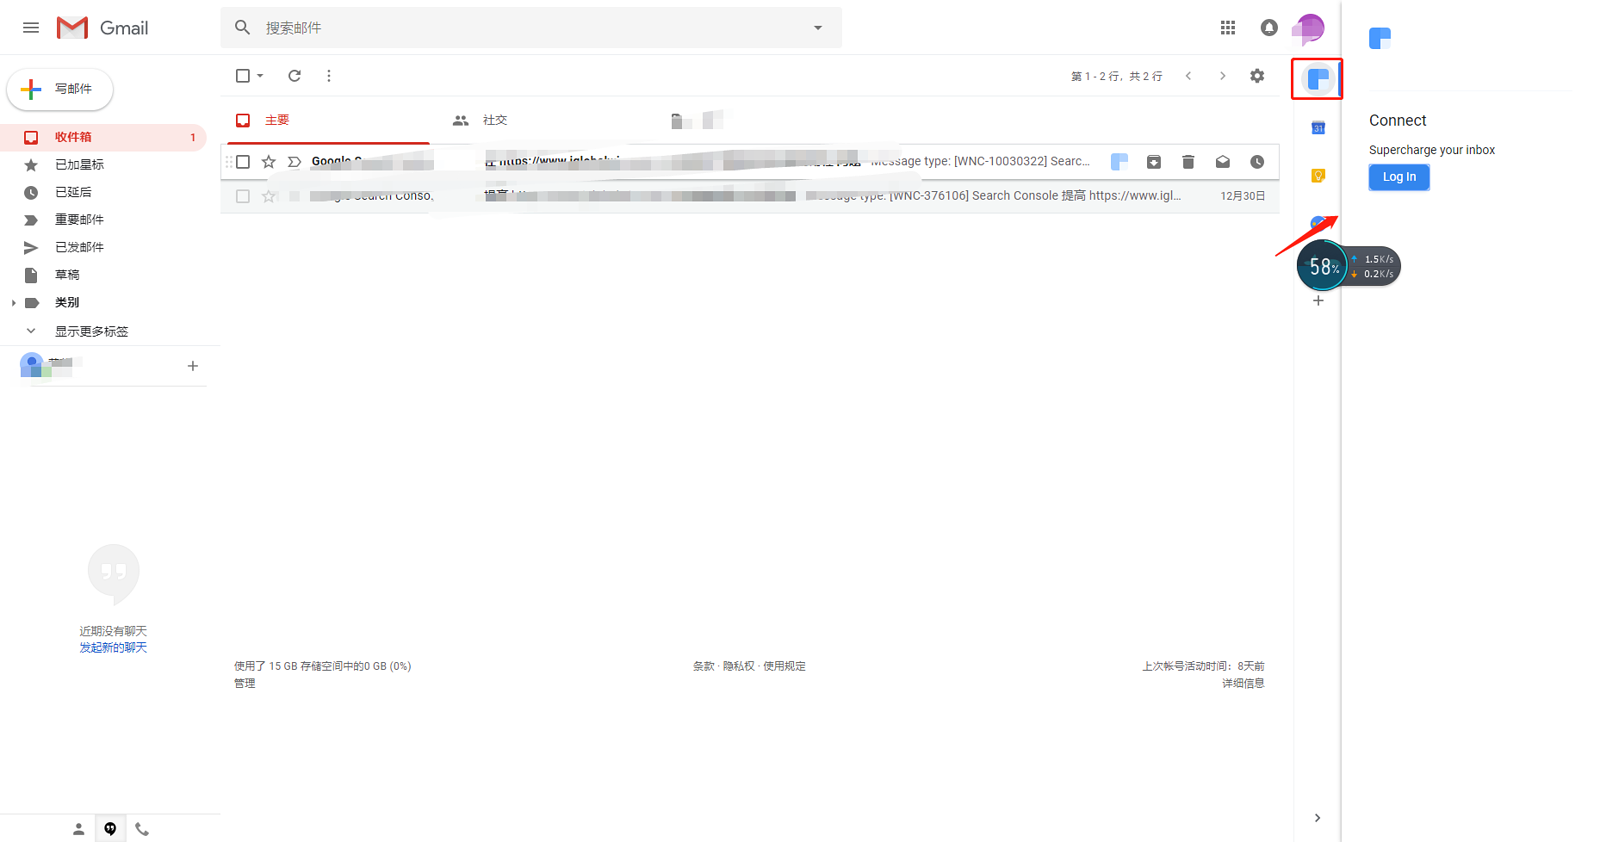This screenshot has height=842, width=1600.
Task: Open the 使用规定 link
Action: pyautogui.click(x=784, y=666)
